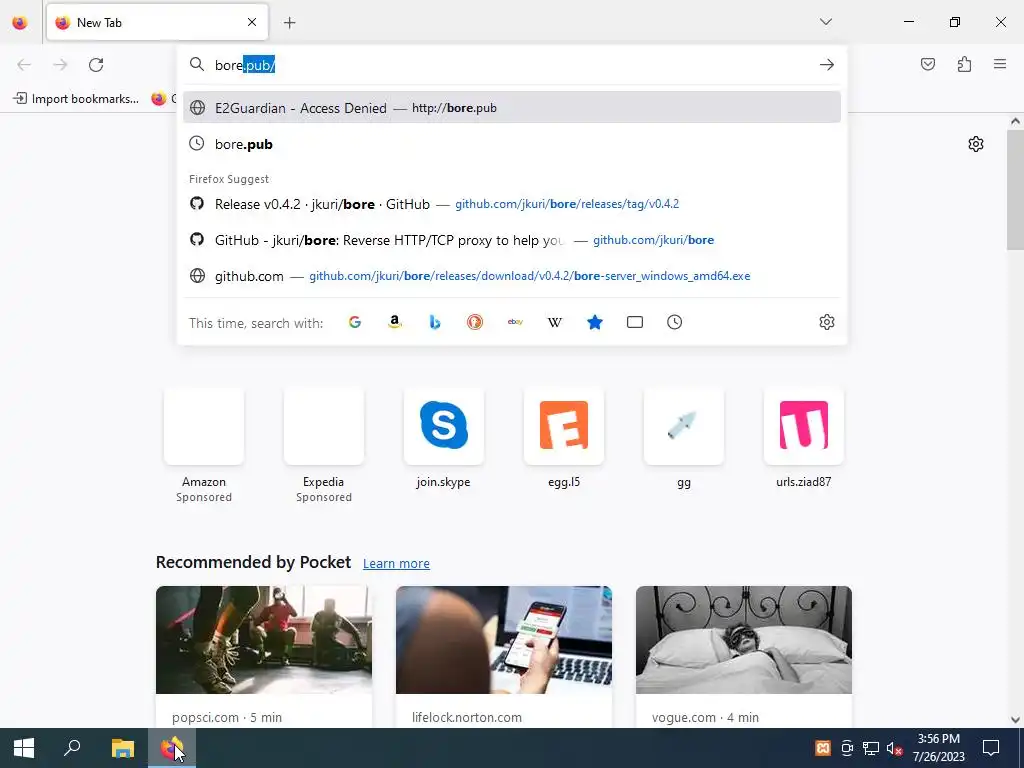Click muted volume tray icon

pyautogui.click(x=895, y=748)
